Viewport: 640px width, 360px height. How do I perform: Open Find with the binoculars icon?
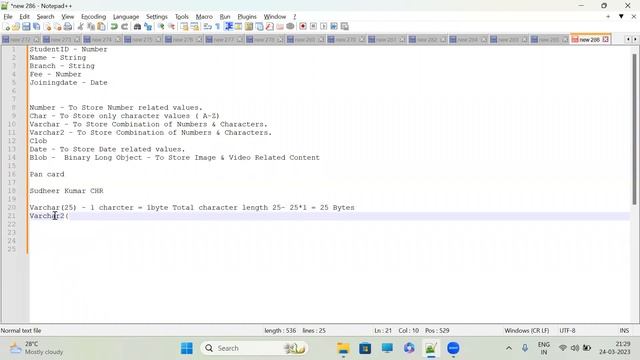tap(138, 27)
